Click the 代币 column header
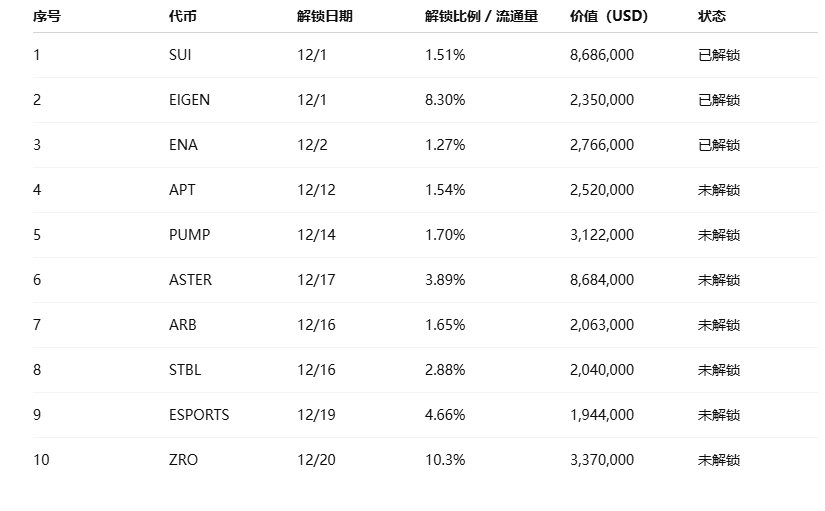Image resolution: width=825 pixels, height=511 pixels. (183, 16)
